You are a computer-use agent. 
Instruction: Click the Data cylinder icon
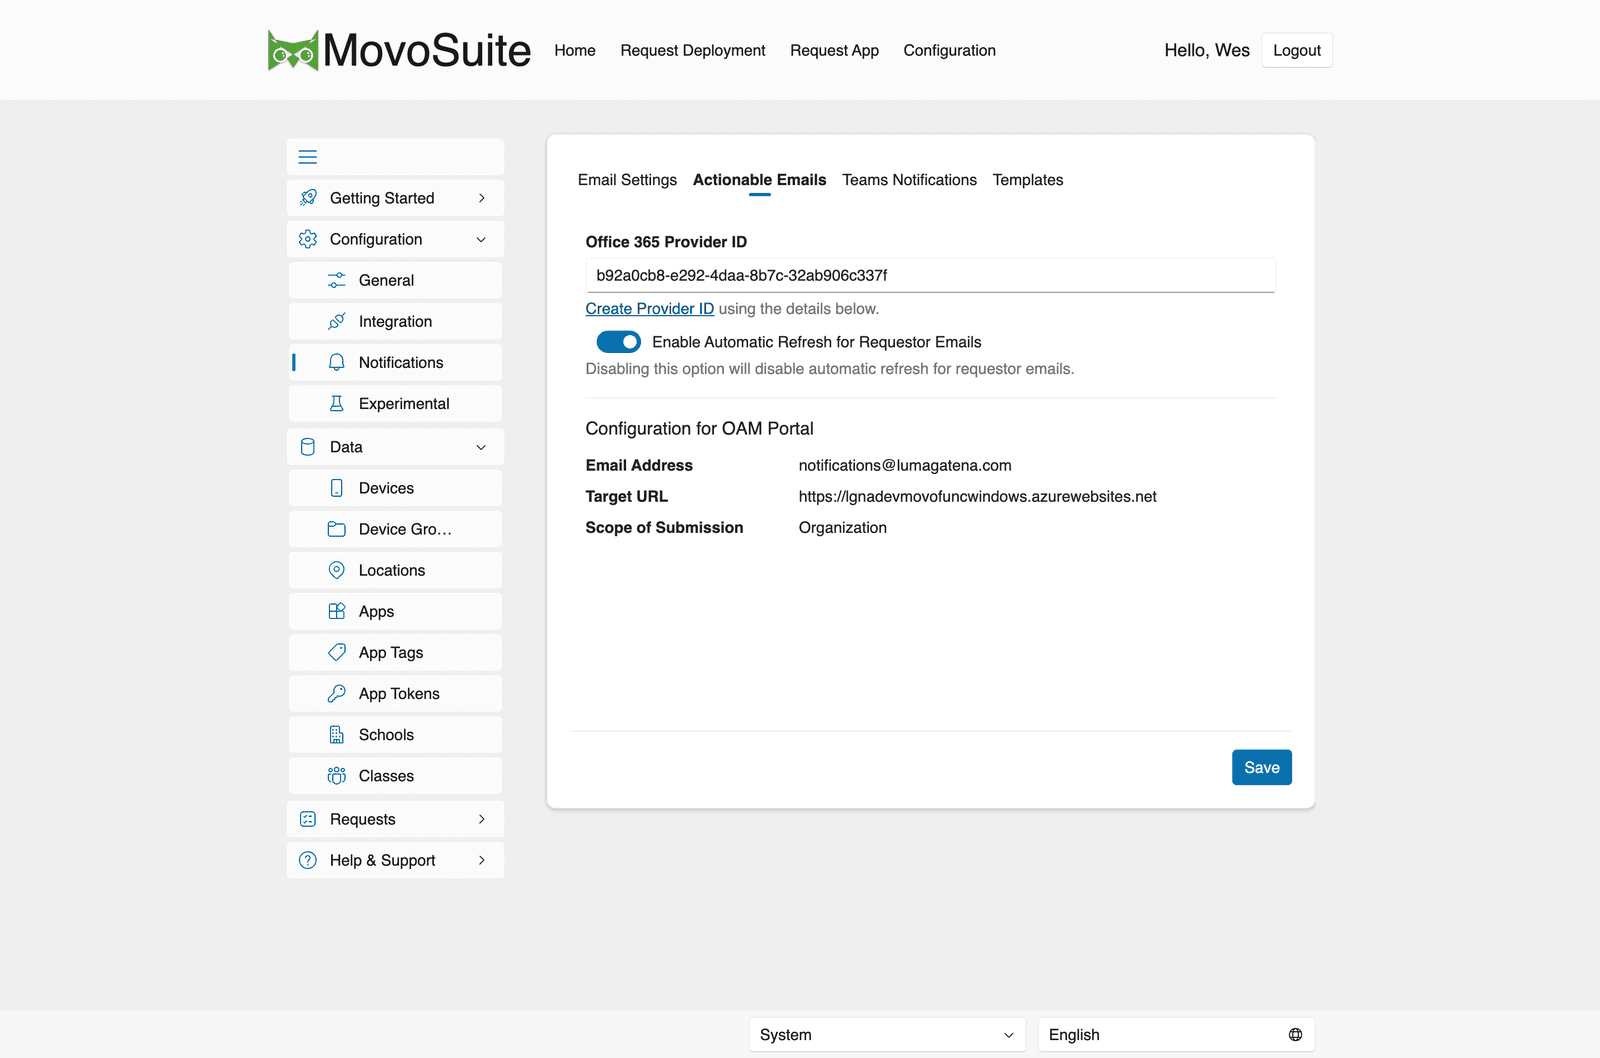point(308,447)
